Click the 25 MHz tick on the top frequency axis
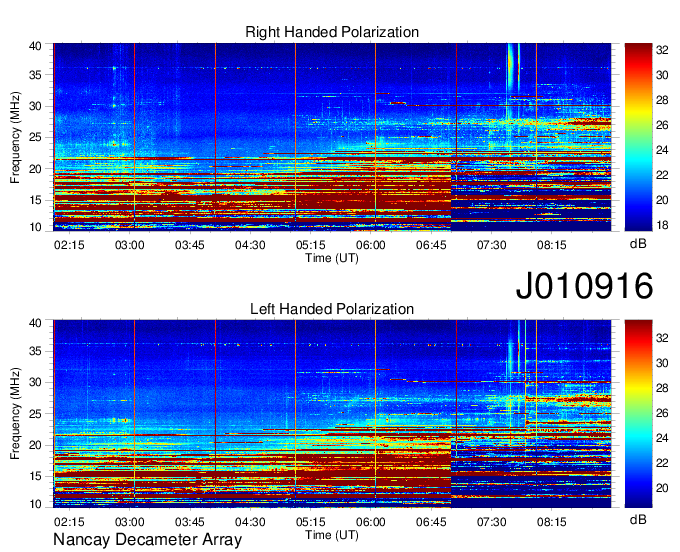The image size is (680, 552). point(35,137)
